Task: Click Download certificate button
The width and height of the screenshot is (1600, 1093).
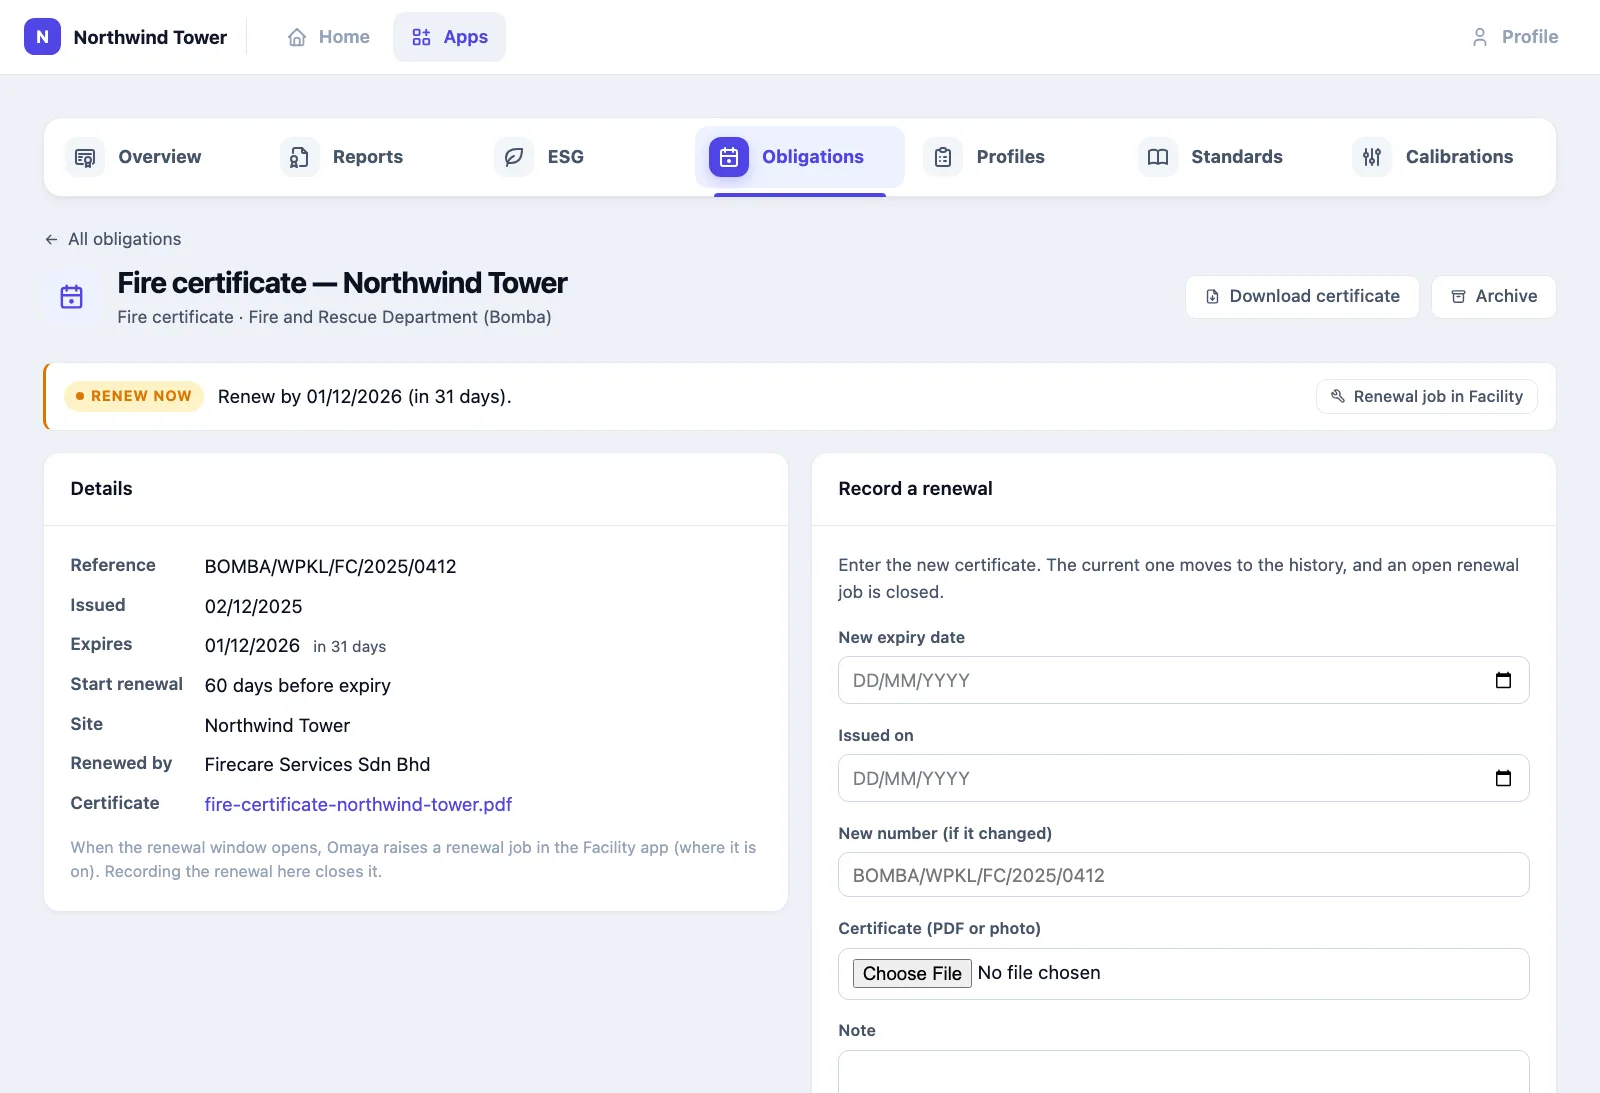Action: pos(1302,297)
